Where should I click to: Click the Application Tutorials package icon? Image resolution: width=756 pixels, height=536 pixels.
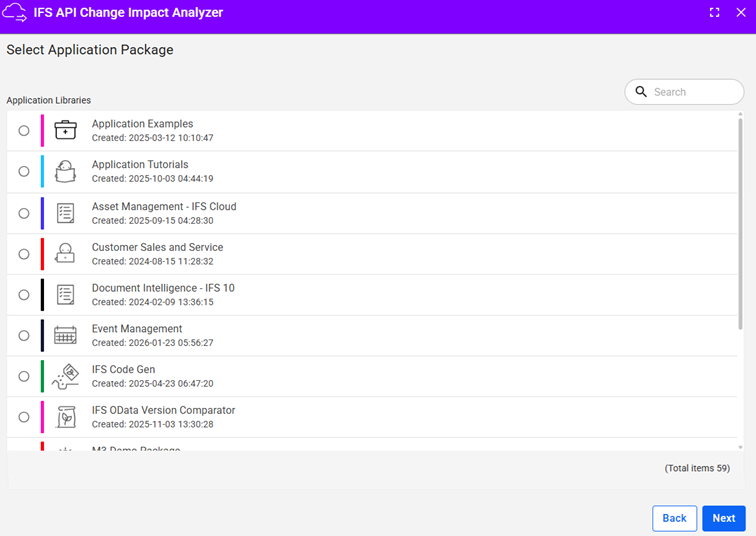[65, 171]
